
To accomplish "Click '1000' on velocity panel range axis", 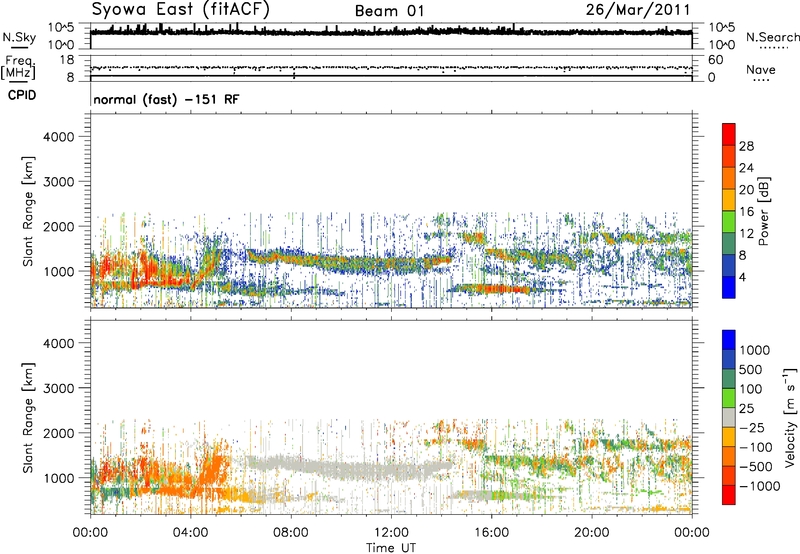I will click(x=59, y=478).
